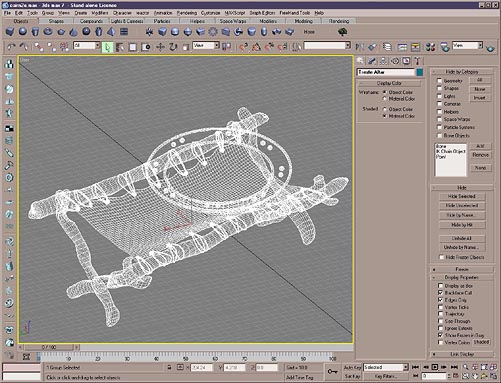This screenshot has height=383, width=501.
Task: Open the File menu
Action: point(7,13)
